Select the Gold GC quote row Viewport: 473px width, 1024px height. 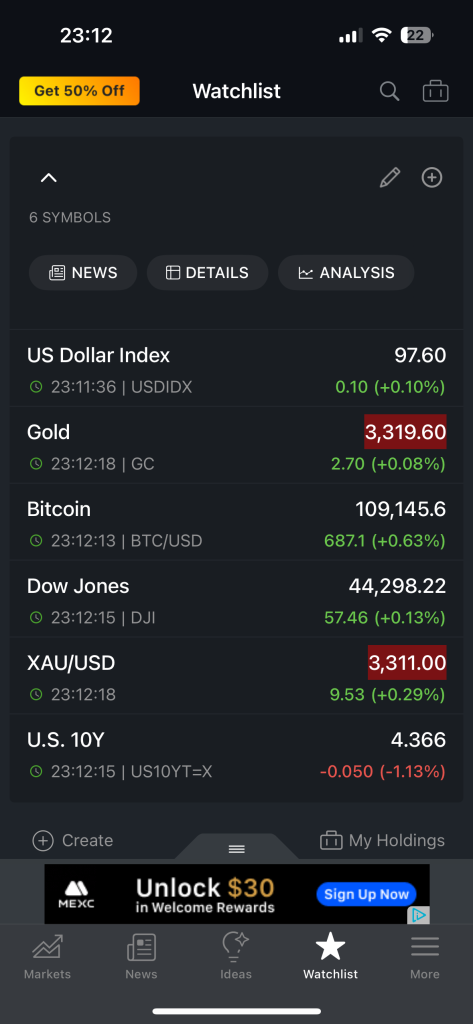pos(236,445)
